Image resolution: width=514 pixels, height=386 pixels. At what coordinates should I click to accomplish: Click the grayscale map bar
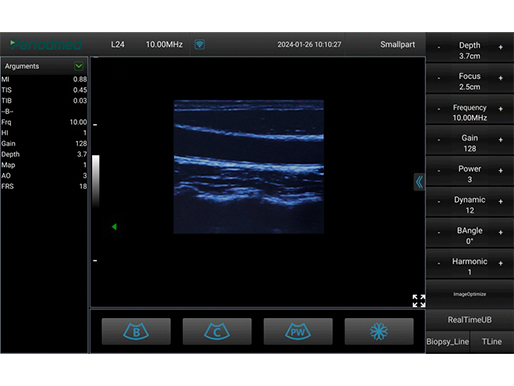pos(96,181)
